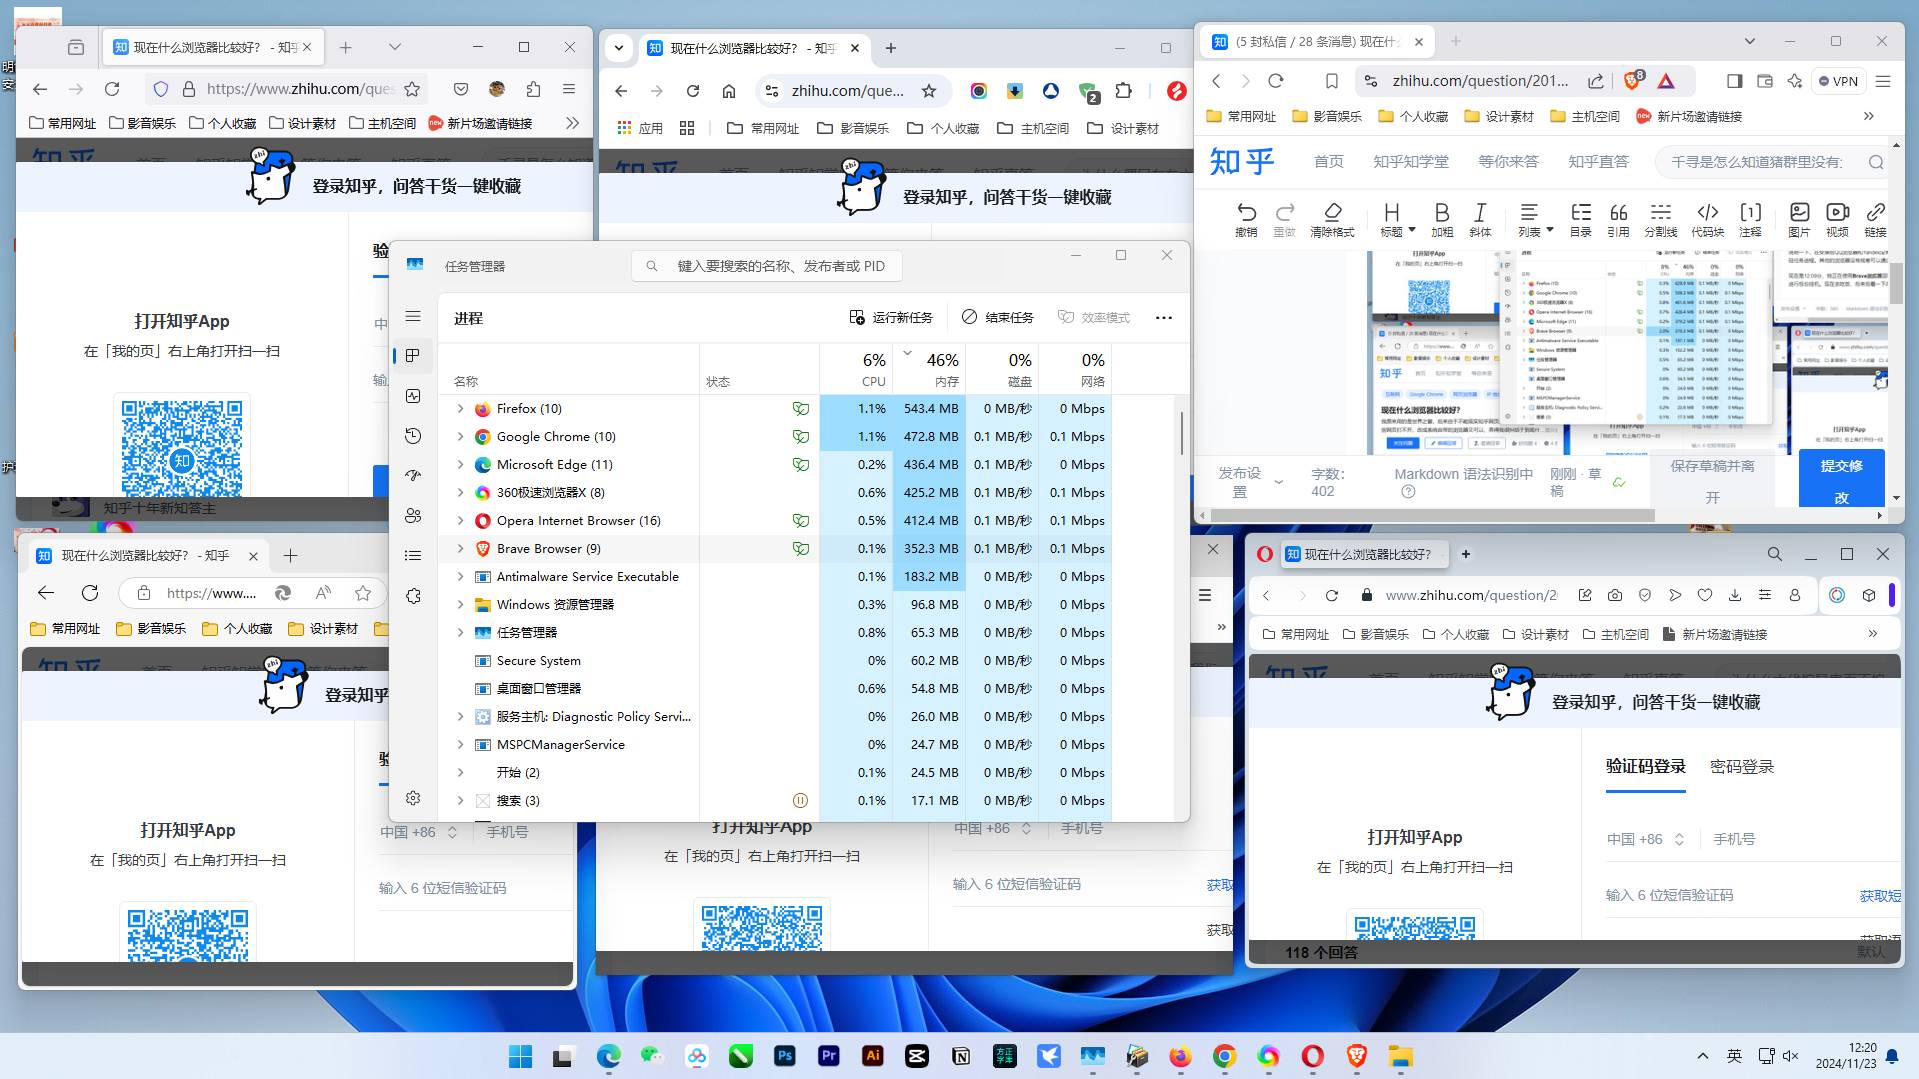Click the Chrome home button

point(729,91)
